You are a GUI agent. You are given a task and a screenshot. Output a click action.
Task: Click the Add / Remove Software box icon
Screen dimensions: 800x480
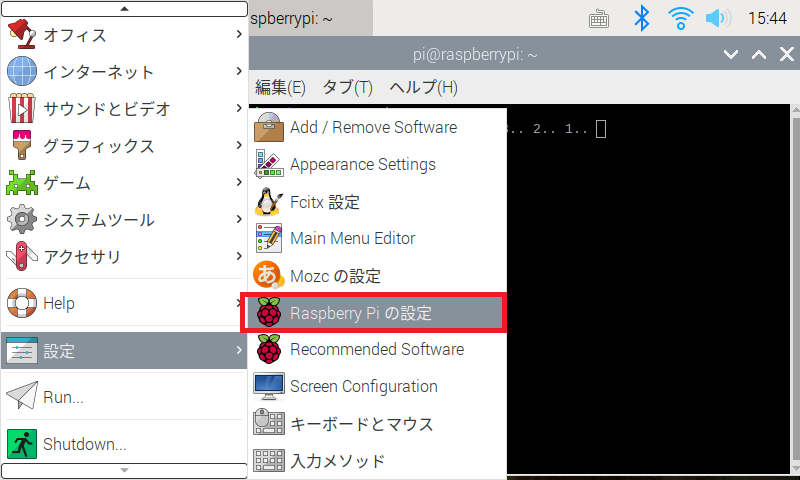point(269,127)
